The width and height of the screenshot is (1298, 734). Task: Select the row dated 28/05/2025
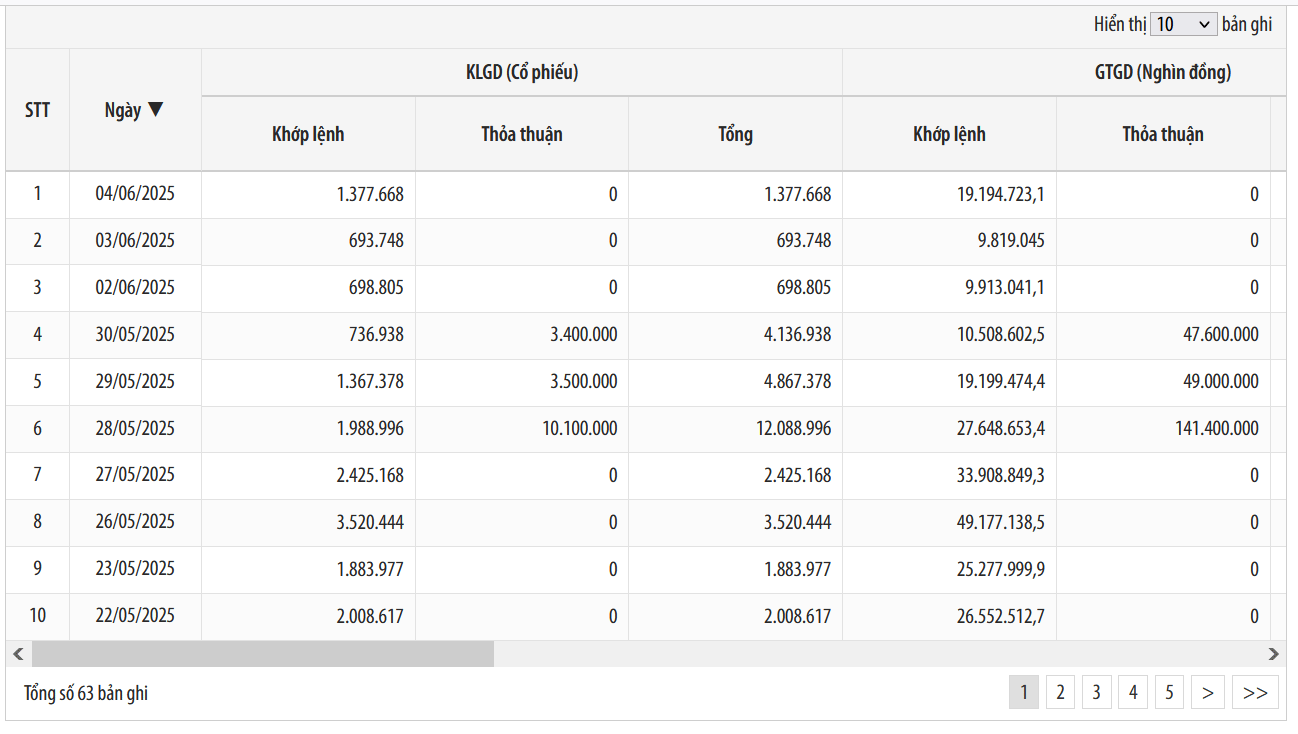(x=135, y=429)
